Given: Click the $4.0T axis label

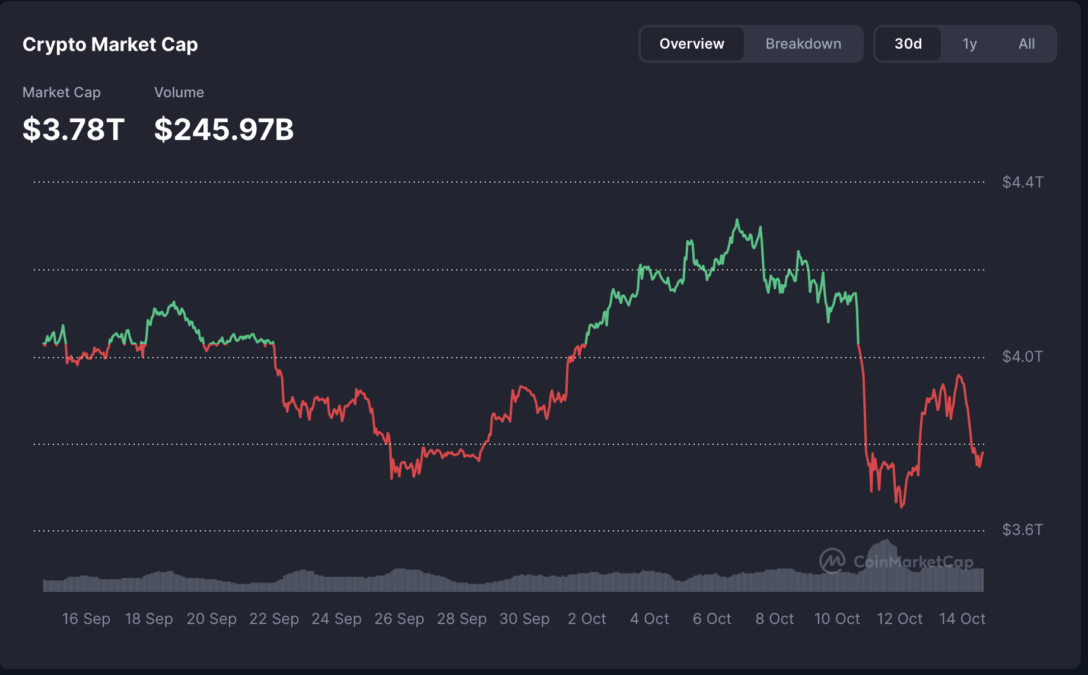Looking at the screenshot, I should pyautogui.click(x=1022, y=356).
